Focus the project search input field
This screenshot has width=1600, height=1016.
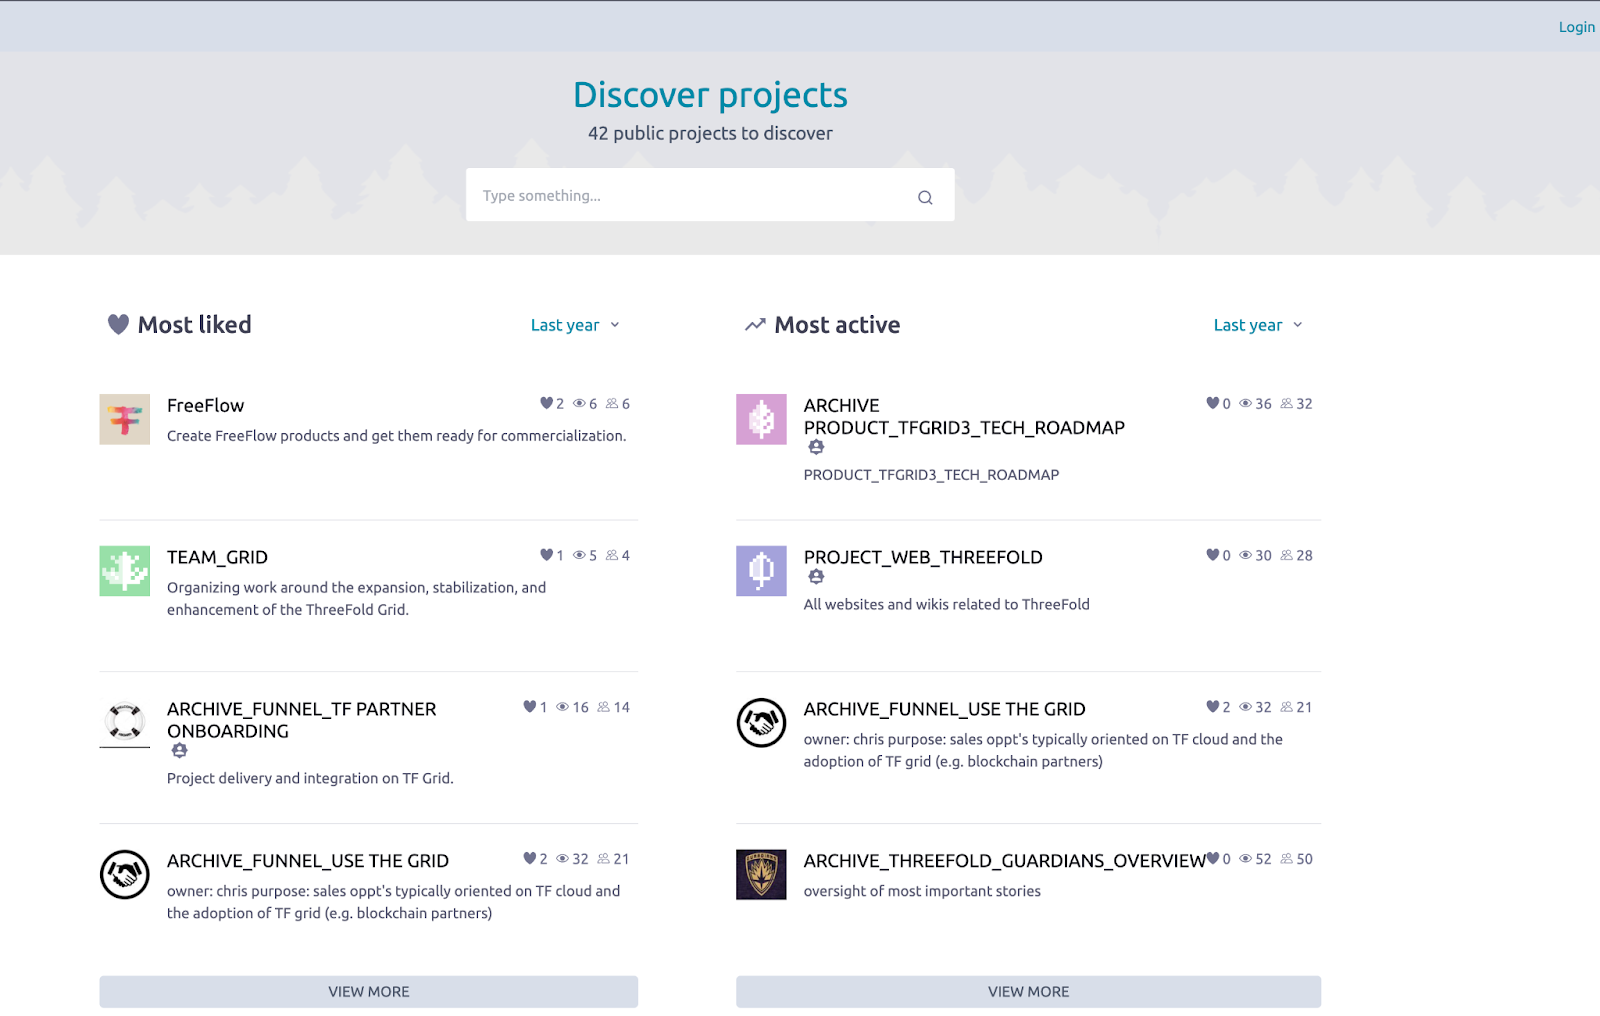(x=690, y=196)
